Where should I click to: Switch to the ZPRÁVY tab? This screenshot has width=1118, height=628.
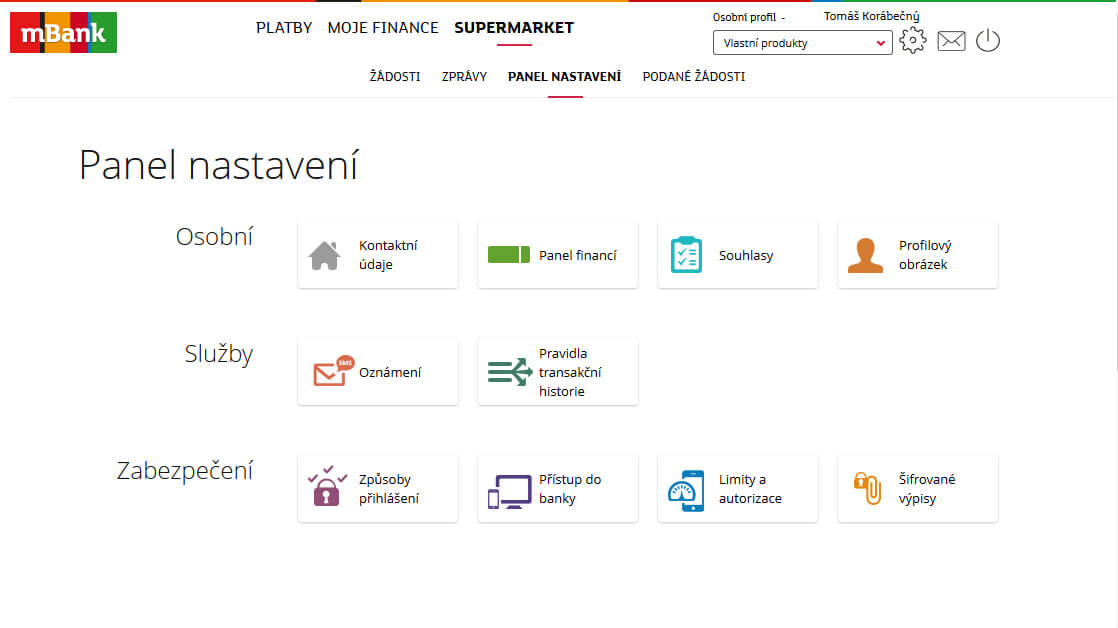[x=464, y=76]
